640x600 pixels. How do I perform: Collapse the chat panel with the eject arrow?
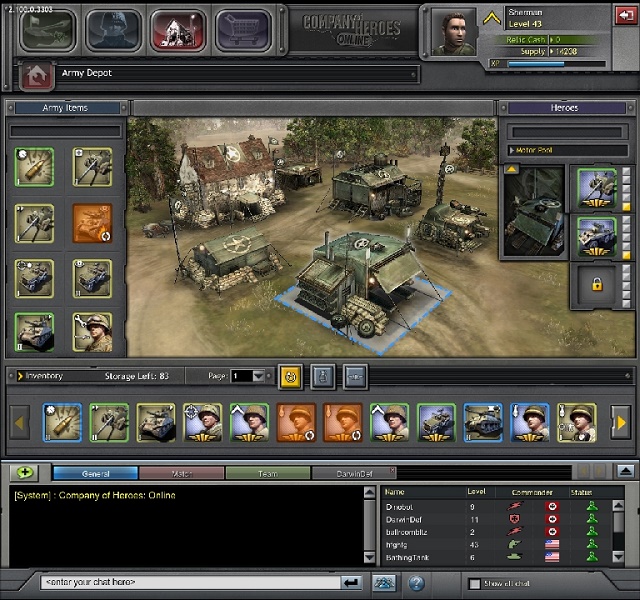[626, 472]
